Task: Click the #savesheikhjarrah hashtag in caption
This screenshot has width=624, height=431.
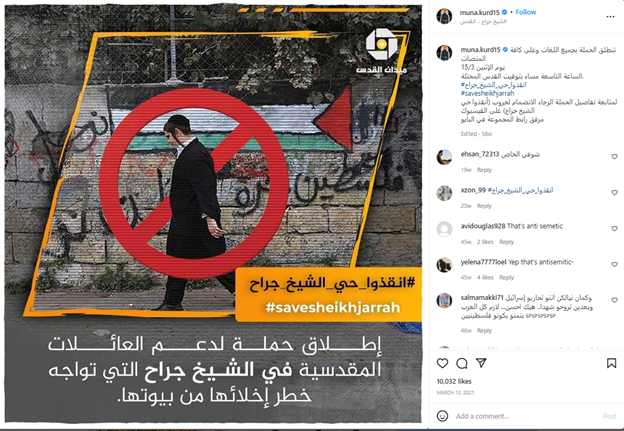Action: [487, 93]
